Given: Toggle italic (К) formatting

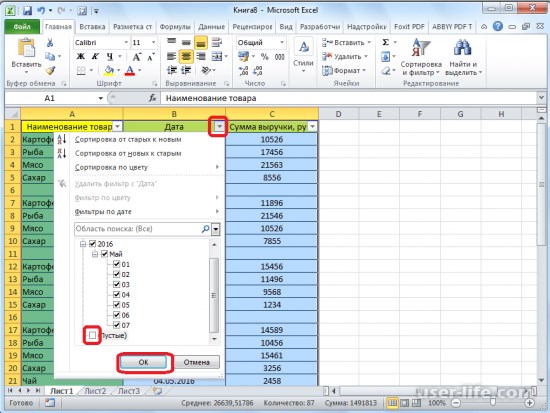Looking at the screenshot, I should [95, 56].
